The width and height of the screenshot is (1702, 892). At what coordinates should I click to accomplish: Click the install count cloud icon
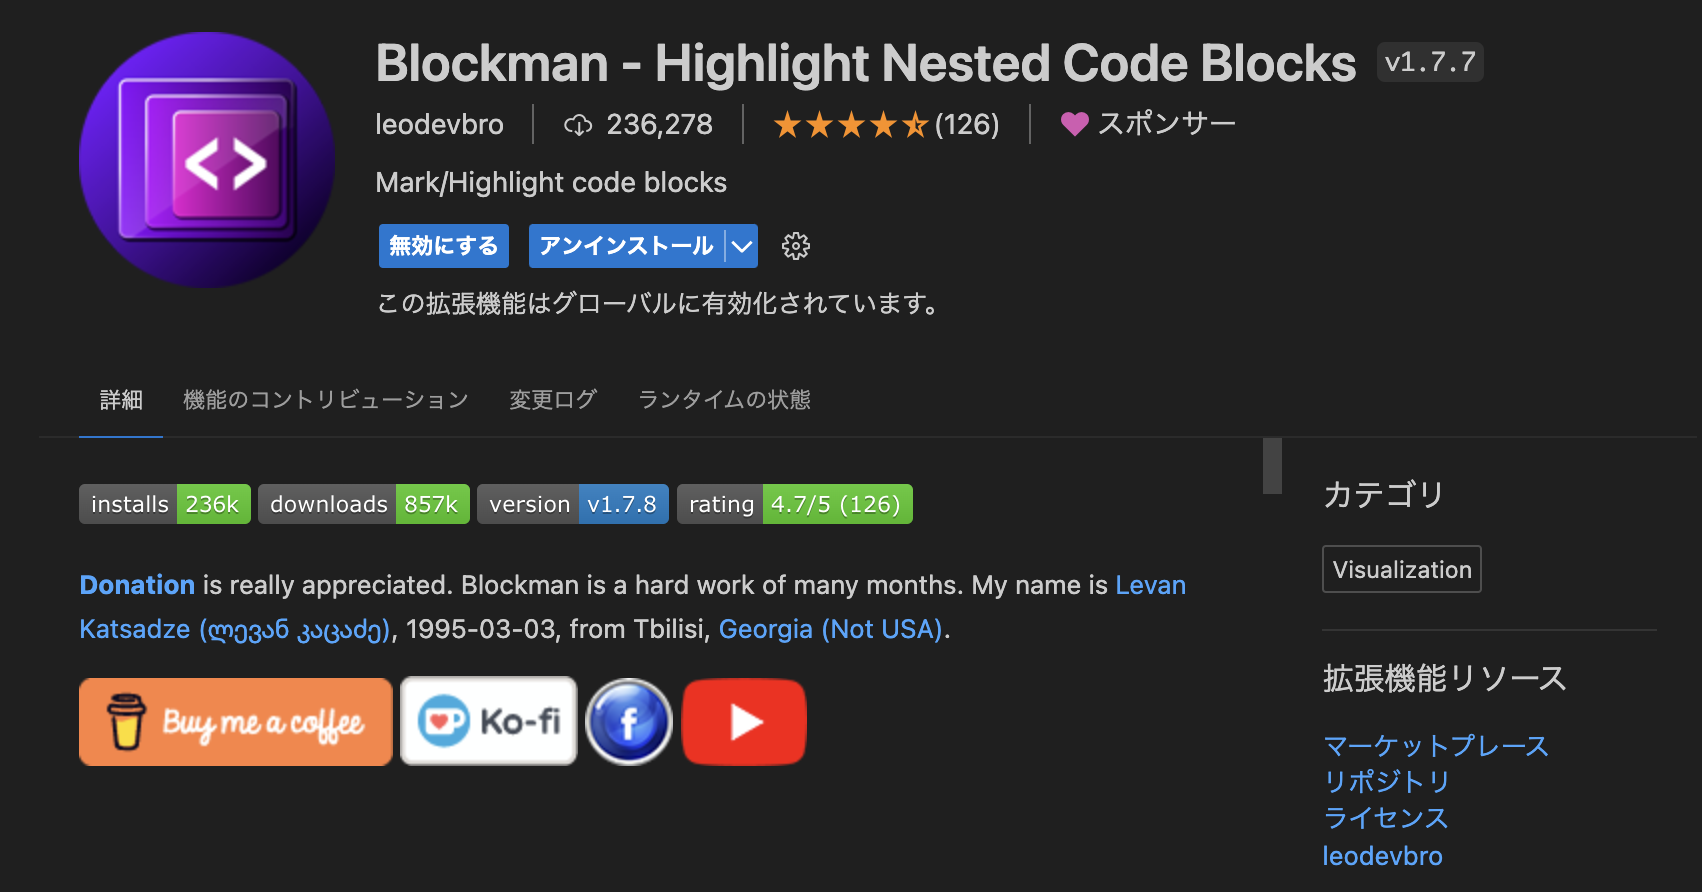click(x=578, y=125)
